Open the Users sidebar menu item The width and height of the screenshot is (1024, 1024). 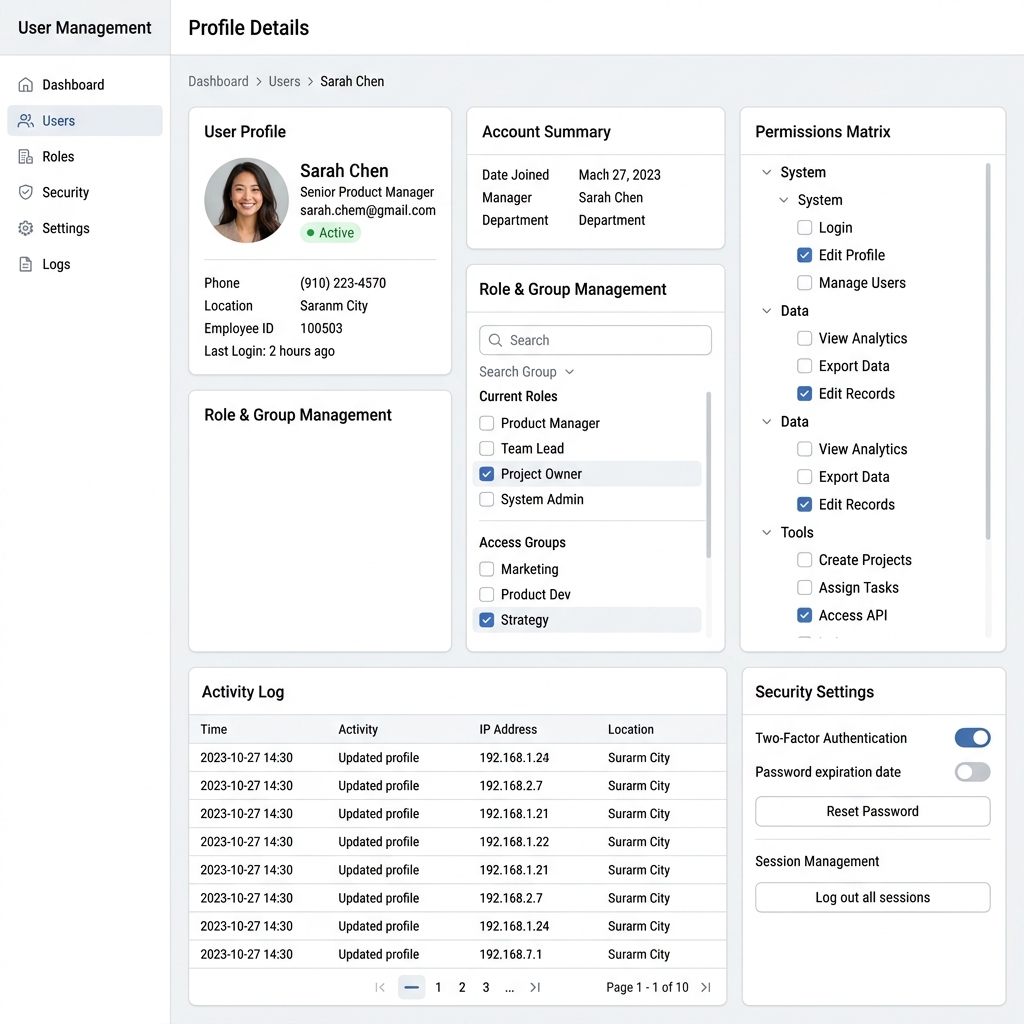coord(85,121)
